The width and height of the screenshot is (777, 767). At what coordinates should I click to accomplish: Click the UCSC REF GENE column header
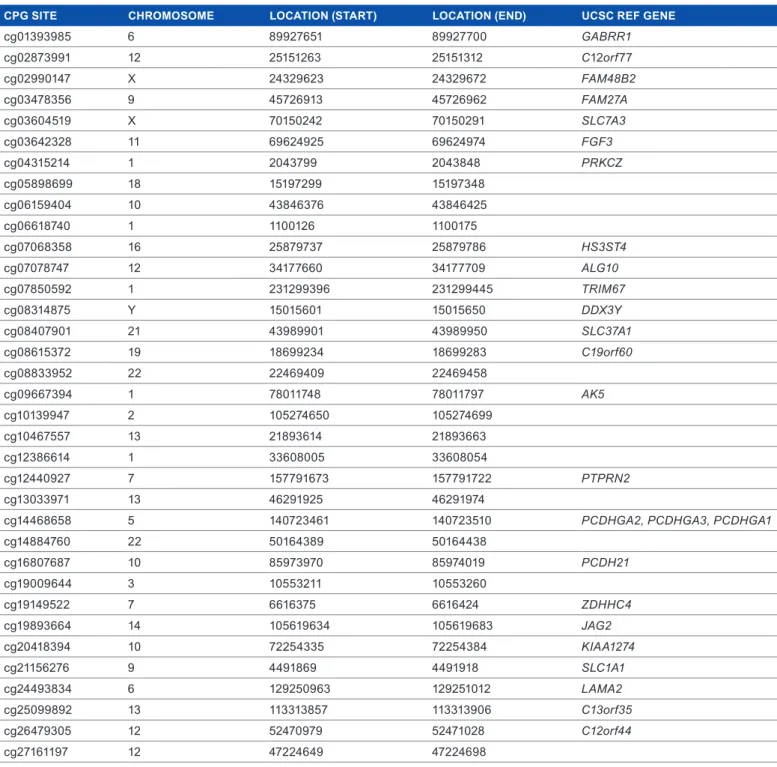628,16
